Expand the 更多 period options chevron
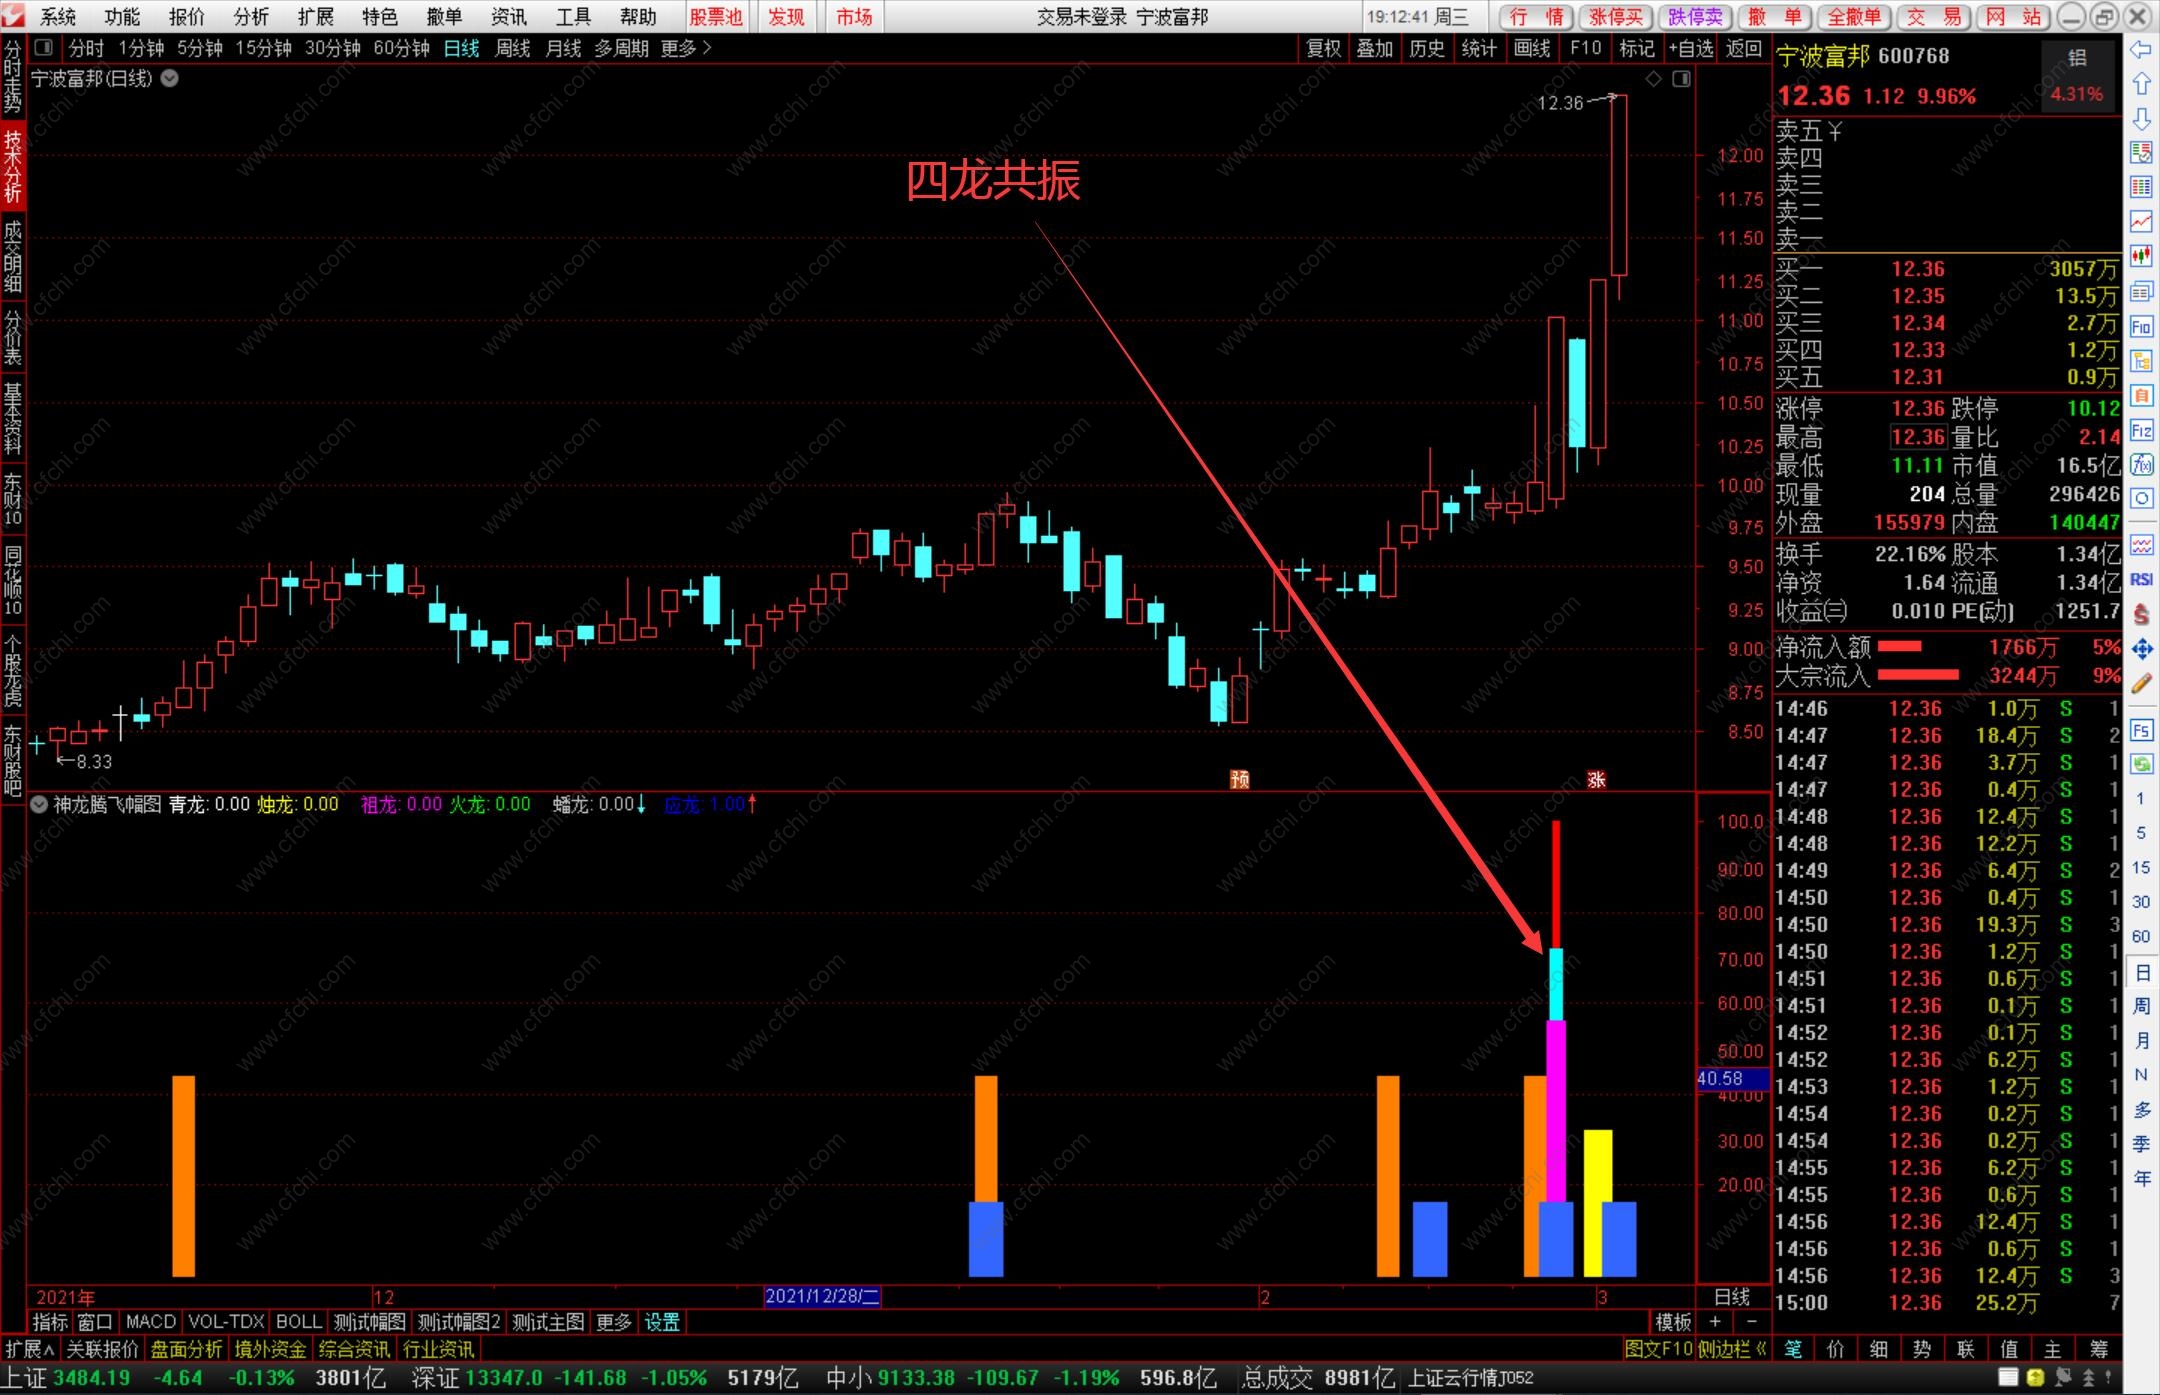Image resolution: width=2160 pixels, height=1395 pixels. point(707,48)
